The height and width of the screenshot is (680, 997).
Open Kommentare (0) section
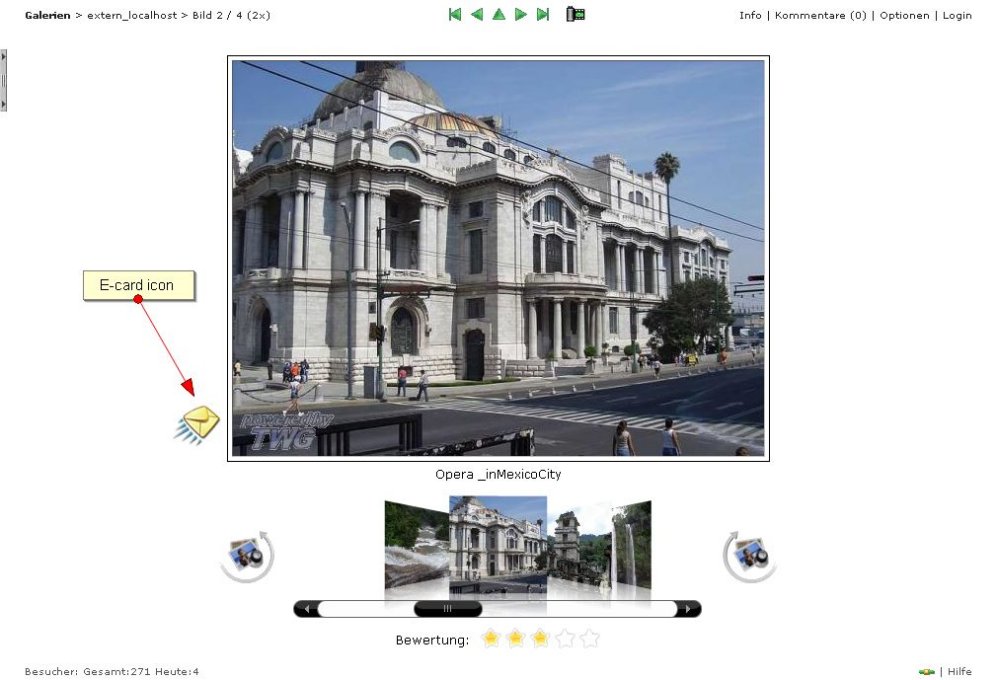[x=820, y=15]
